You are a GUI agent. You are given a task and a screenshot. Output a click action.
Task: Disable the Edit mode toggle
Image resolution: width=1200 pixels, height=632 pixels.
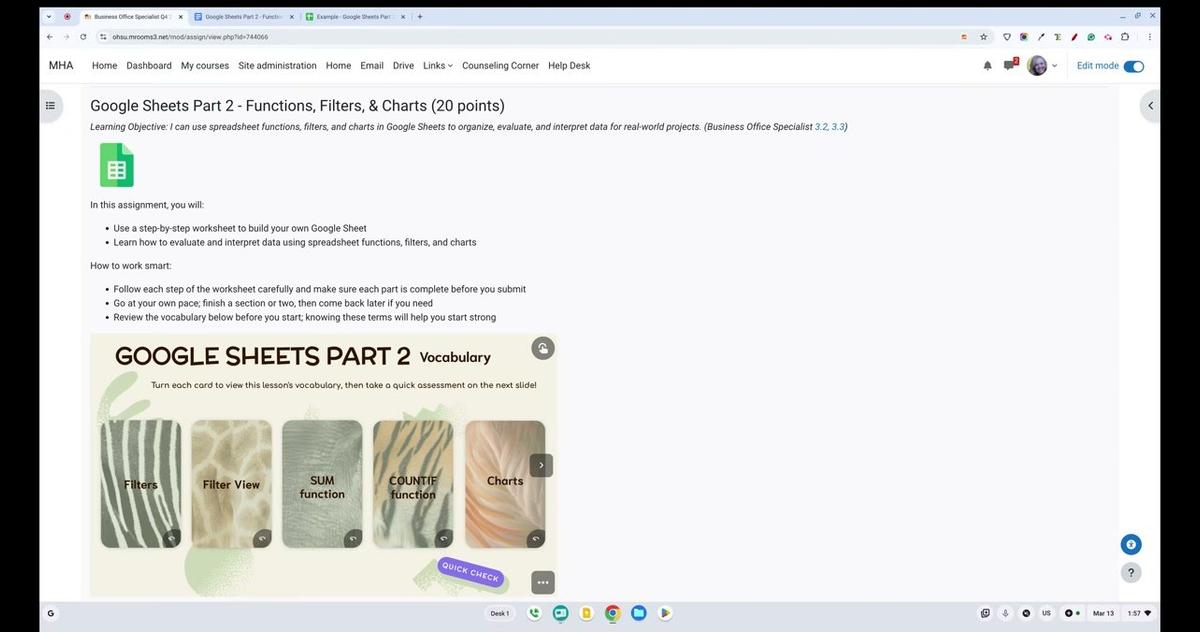[1133, 65]
